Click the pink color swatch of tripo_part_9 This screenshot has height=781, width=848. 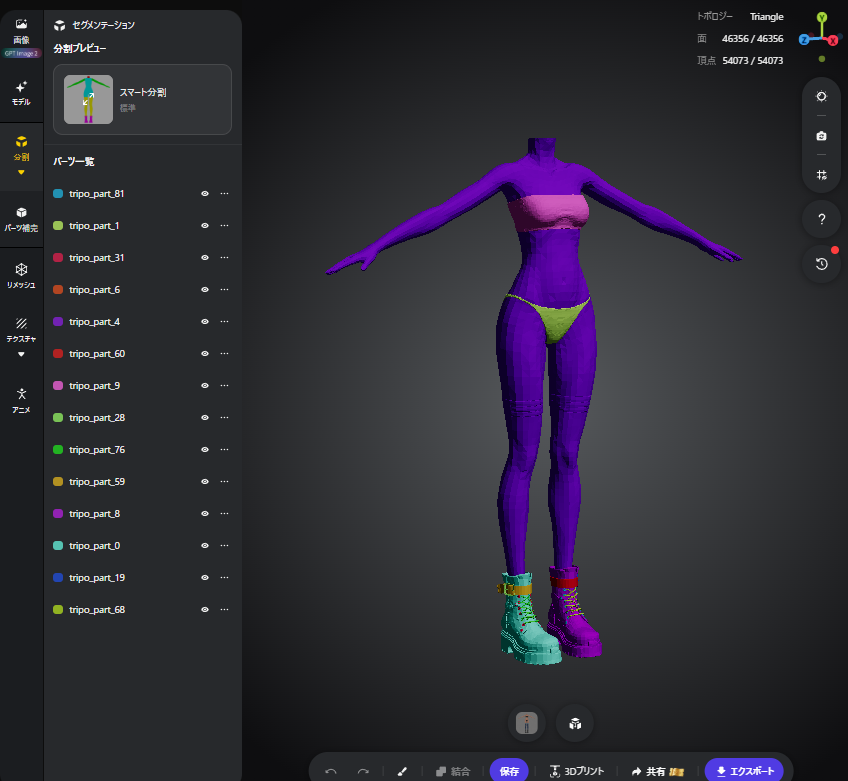tap(58, 386)
